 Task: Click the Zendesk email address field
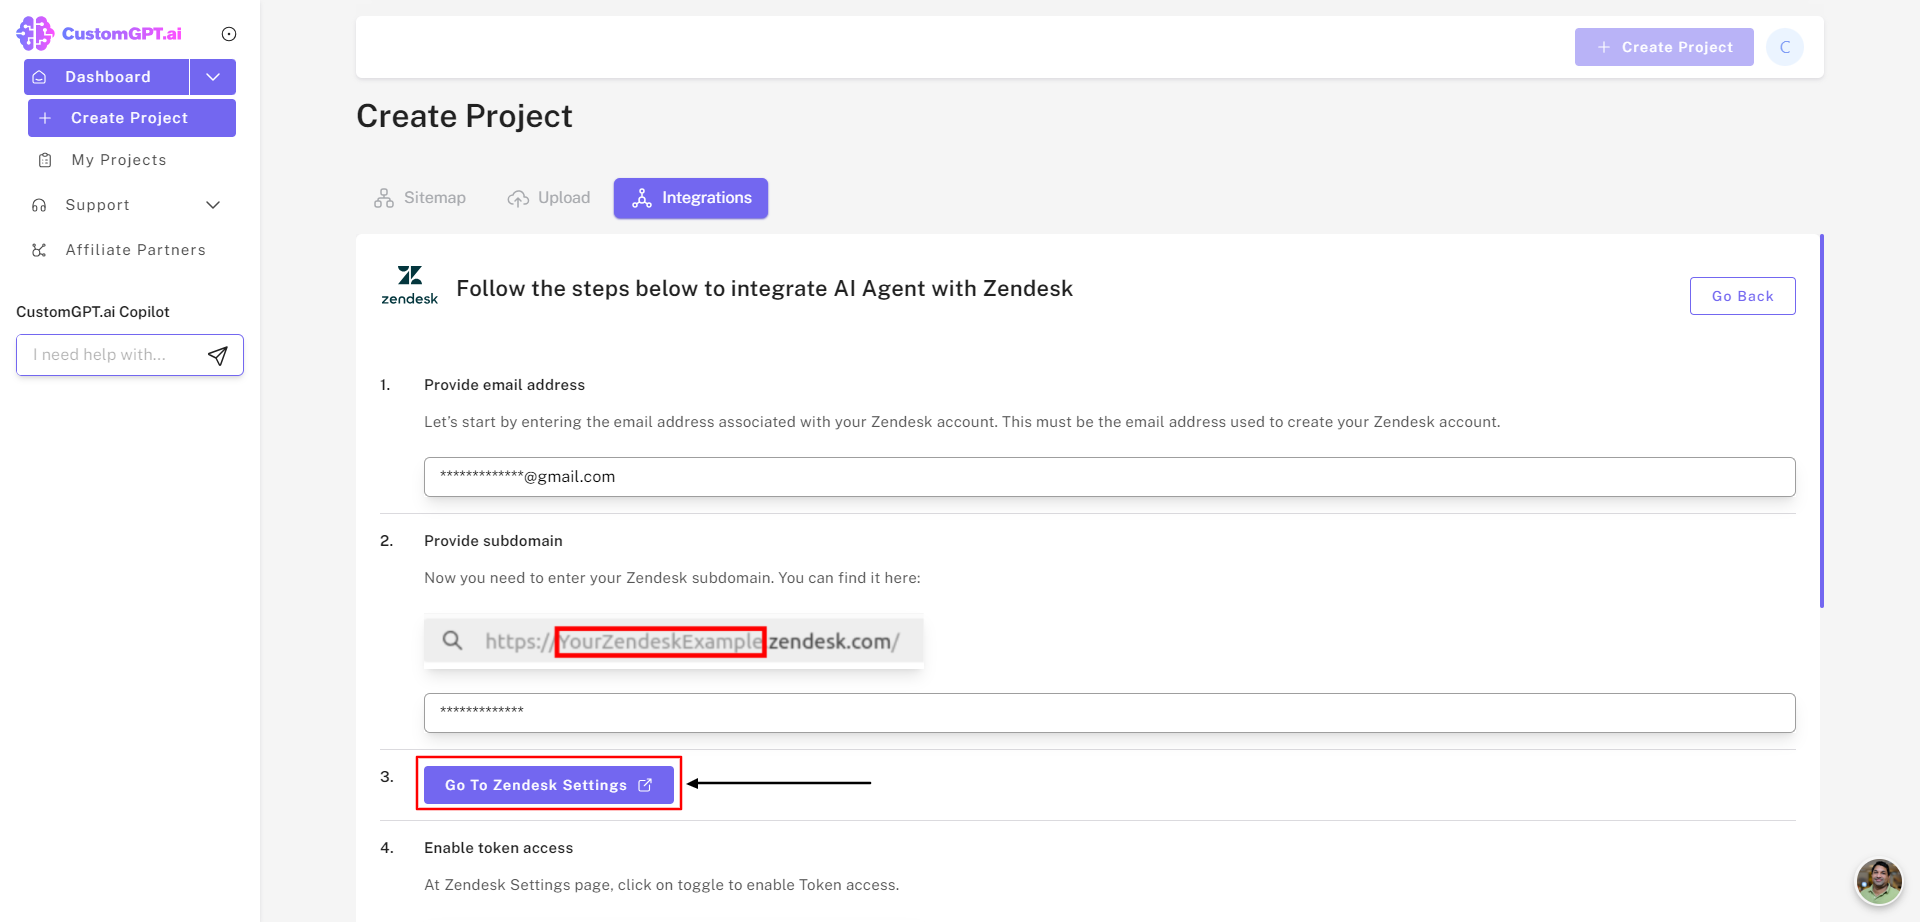point(1109,477)
